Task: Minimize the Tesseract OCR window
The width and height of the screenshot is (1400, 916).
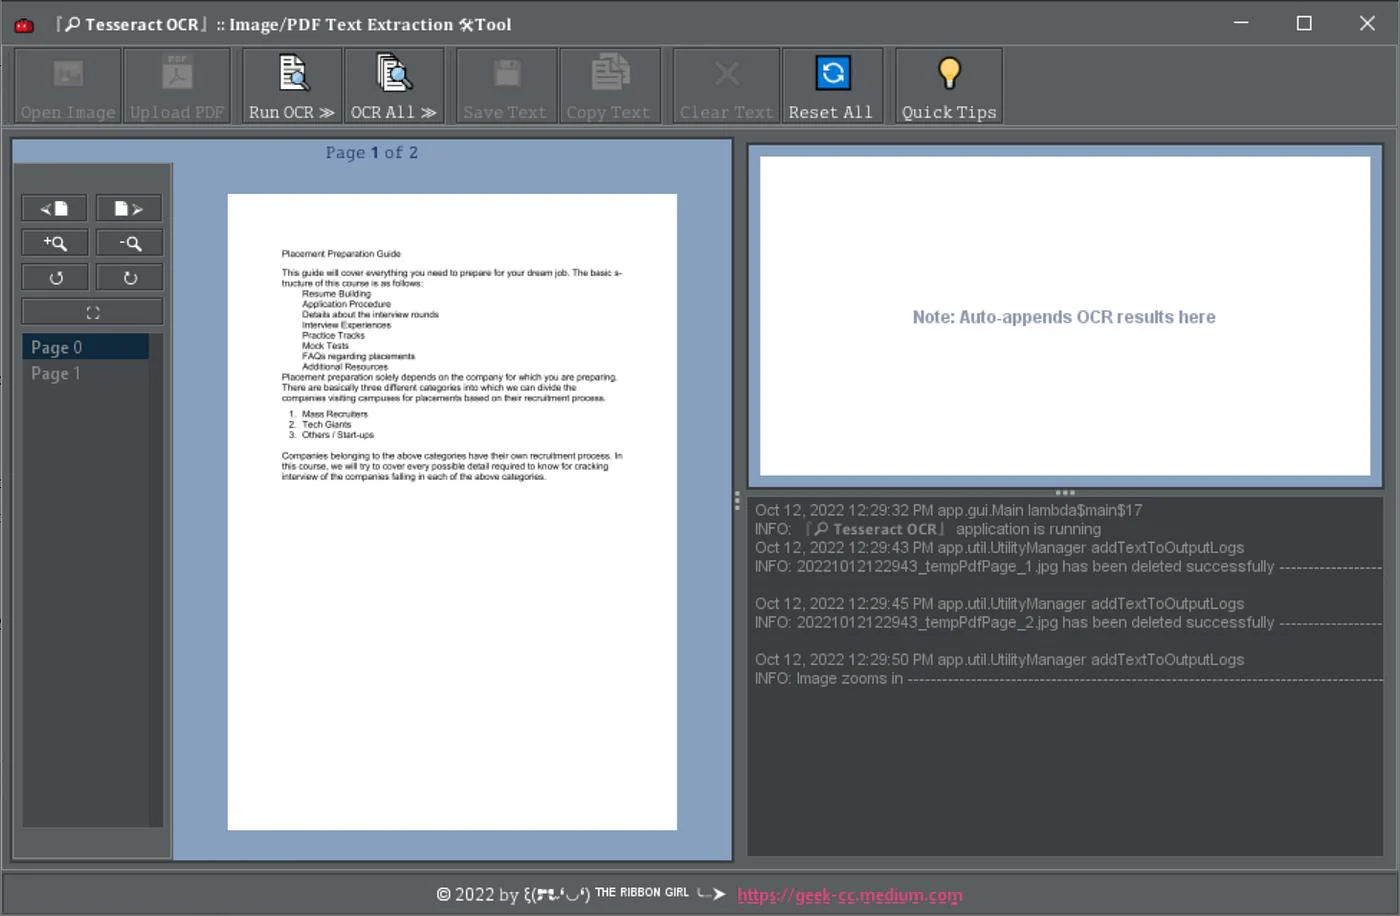Action: point(1241,23)
